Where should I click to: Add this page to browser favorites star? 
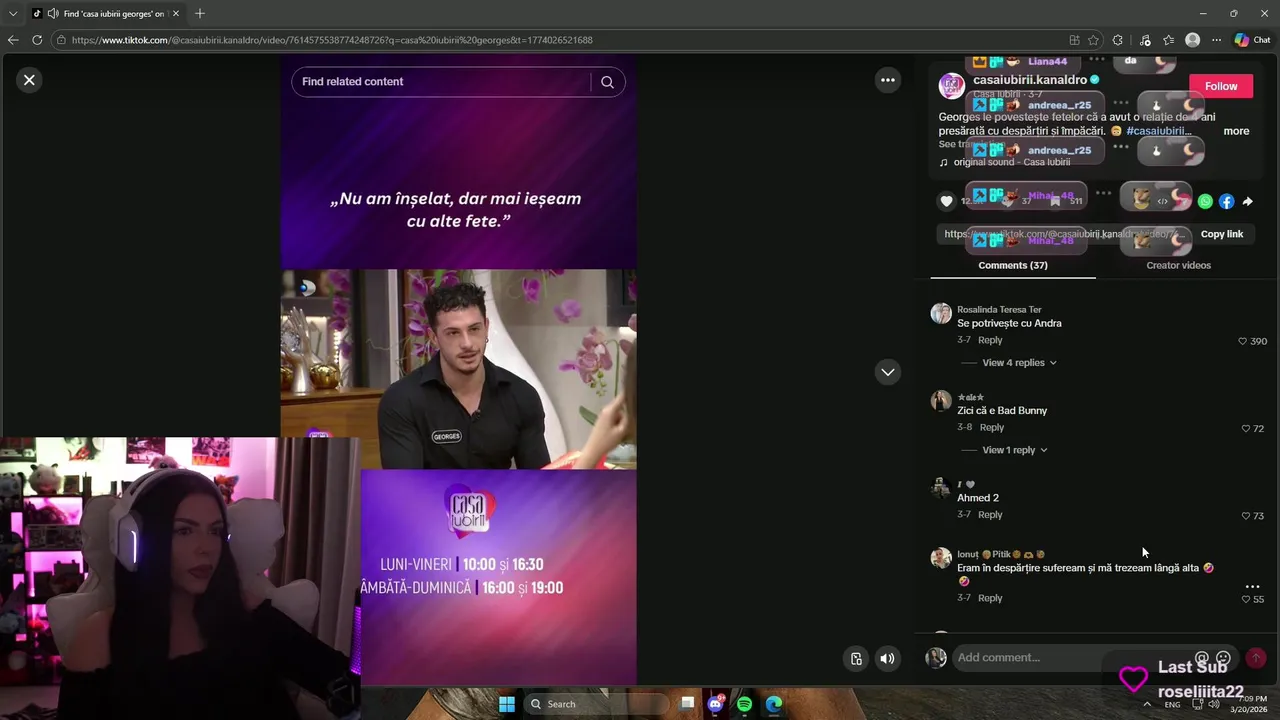click(1094, 40)
